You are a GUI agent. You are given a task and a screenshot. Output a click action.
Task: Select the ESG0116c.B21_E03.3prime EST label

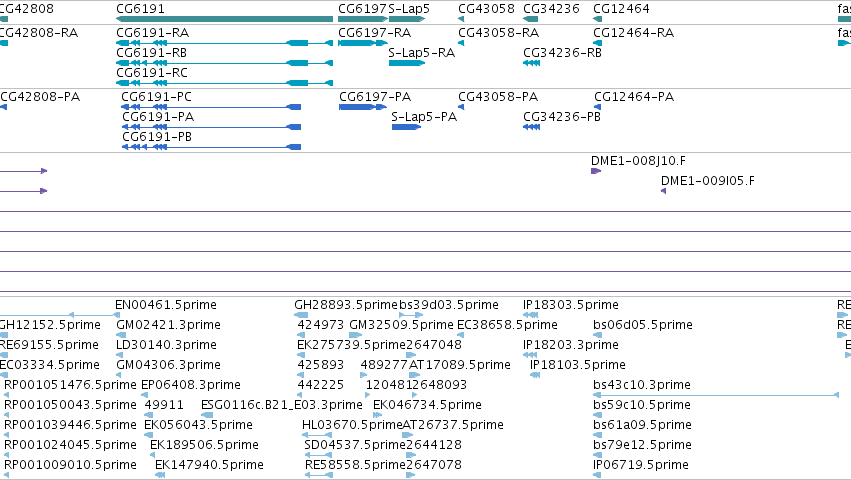(x=282, y=405)
